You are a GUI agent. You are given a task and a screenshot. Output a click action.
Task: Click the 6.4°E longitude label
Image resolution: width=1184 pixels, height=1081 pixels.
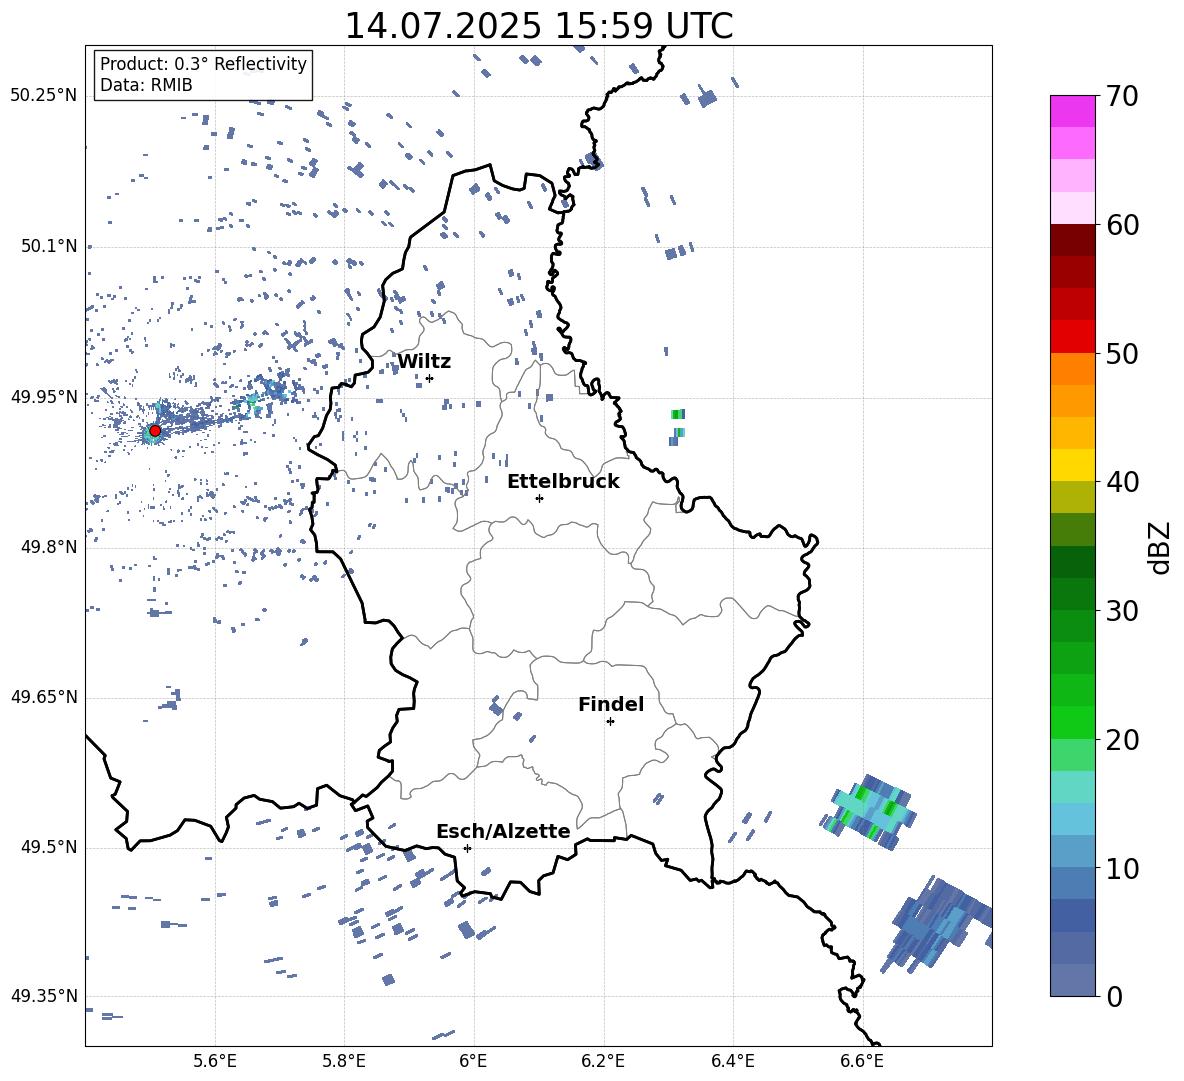click(732, 1061)
